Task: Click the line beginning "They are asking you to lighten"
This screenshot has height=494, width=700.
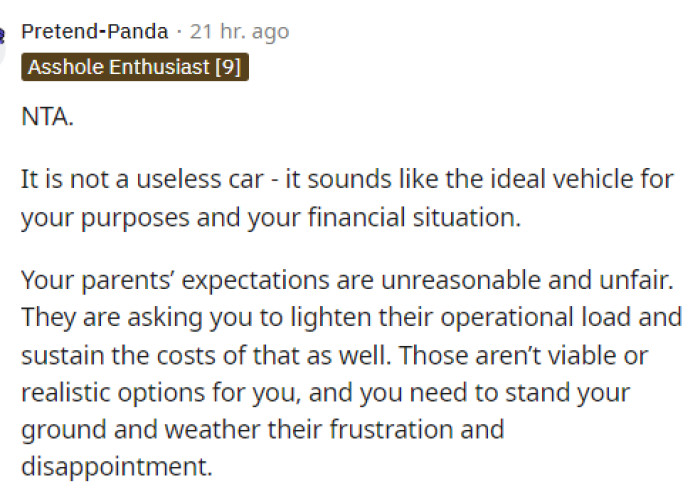Action: [x=351, y=318]
